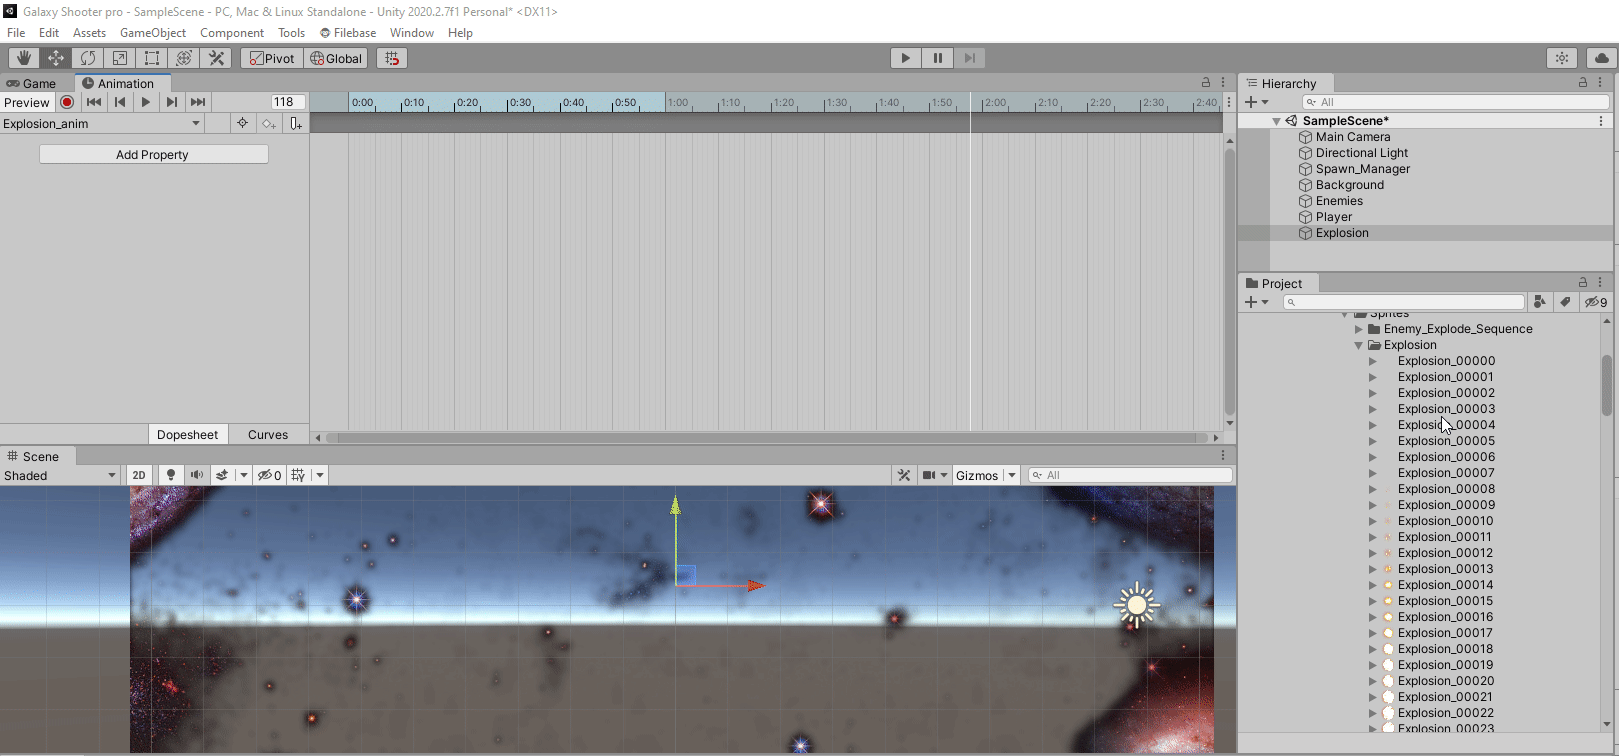The image size is (1619, 756).
Task: Enable animation keyframe recording
Action: coord(67,102)
